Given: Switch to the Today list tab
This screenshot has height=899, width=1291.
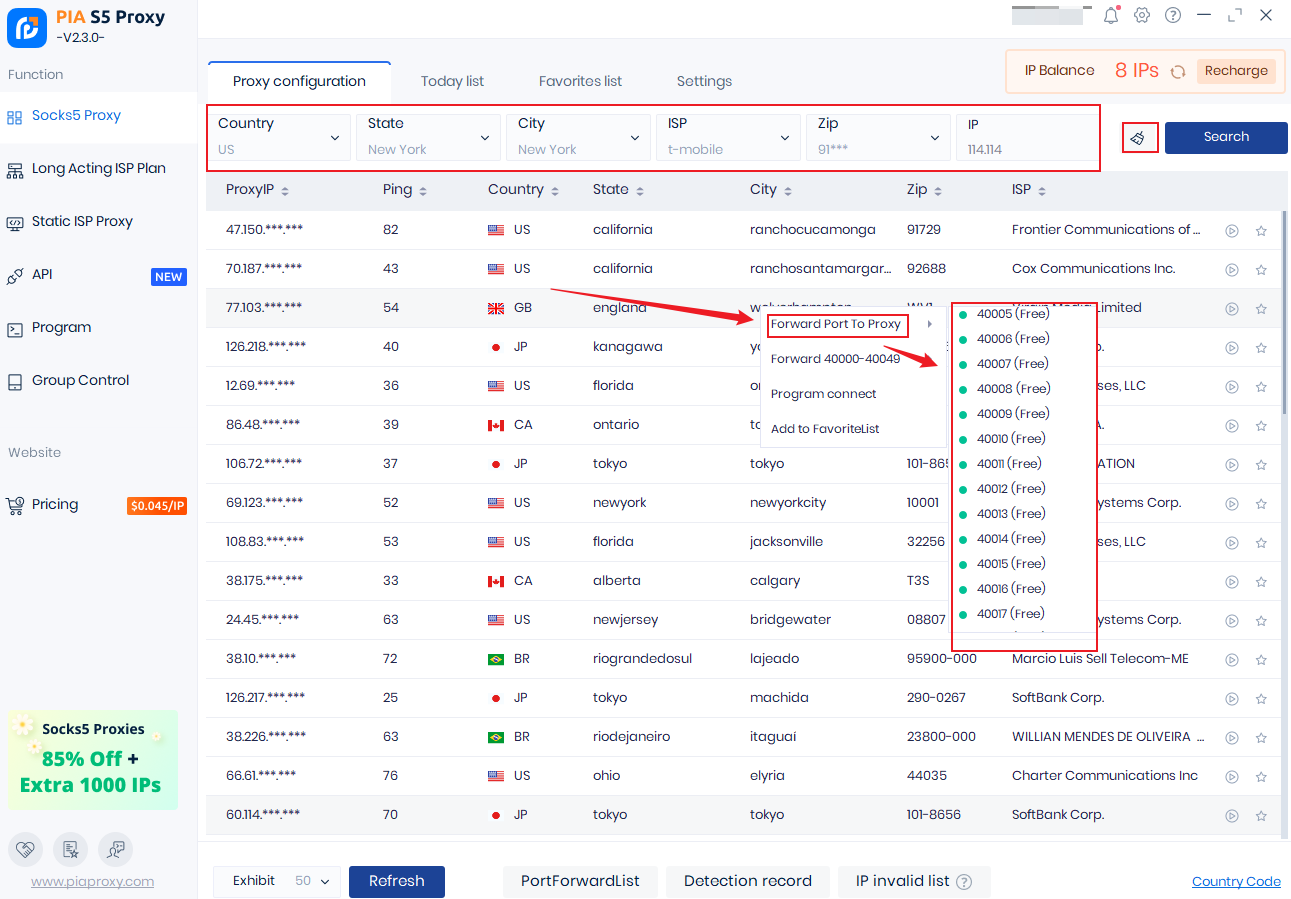Looking at the screenshot, I should [x=452, y=81].
